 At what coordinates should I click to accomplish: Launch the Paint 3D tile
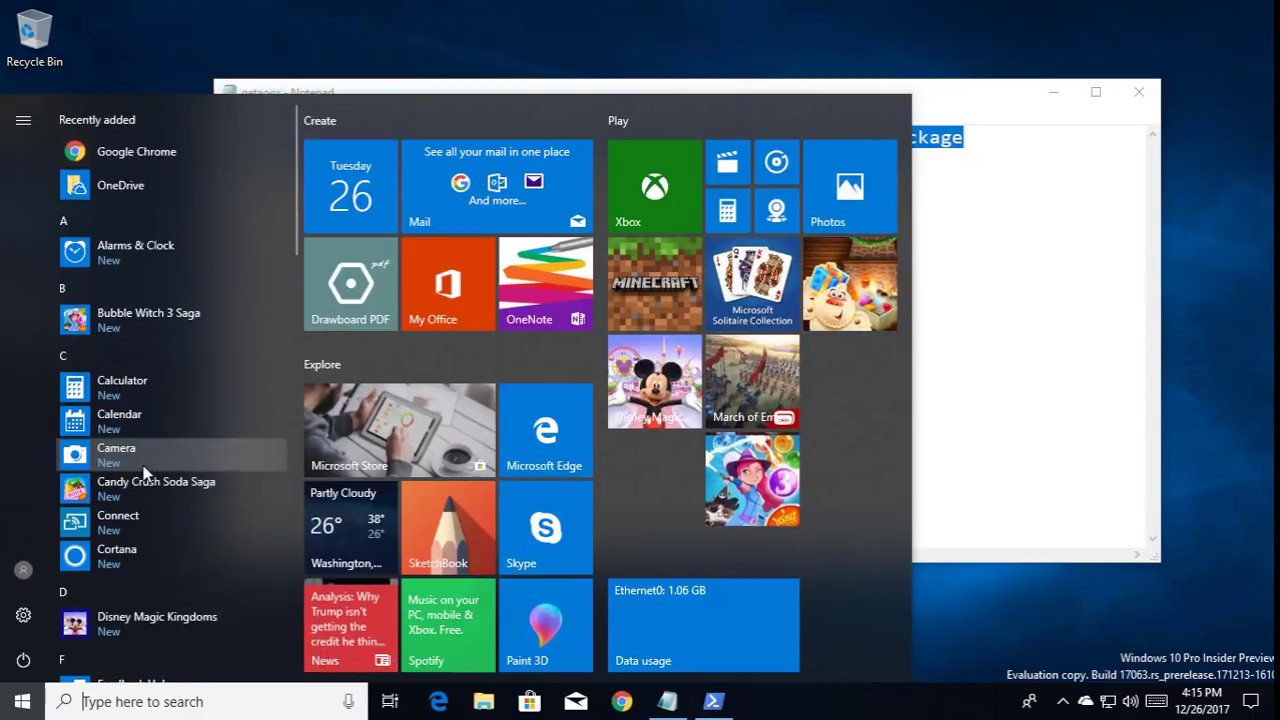(x=546, y=625)
